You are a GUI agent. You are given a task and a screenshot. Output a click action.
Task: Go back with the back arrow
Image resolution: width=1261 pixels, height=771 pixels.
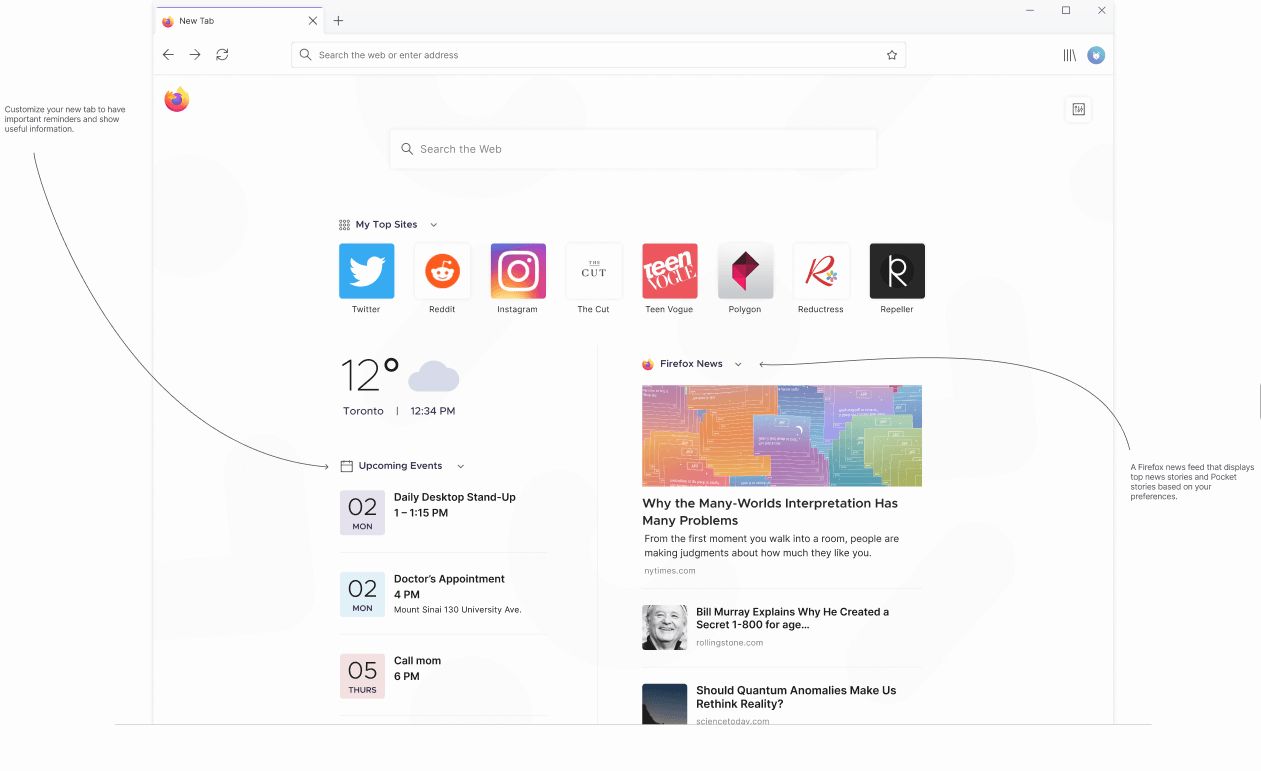(168, 55)
